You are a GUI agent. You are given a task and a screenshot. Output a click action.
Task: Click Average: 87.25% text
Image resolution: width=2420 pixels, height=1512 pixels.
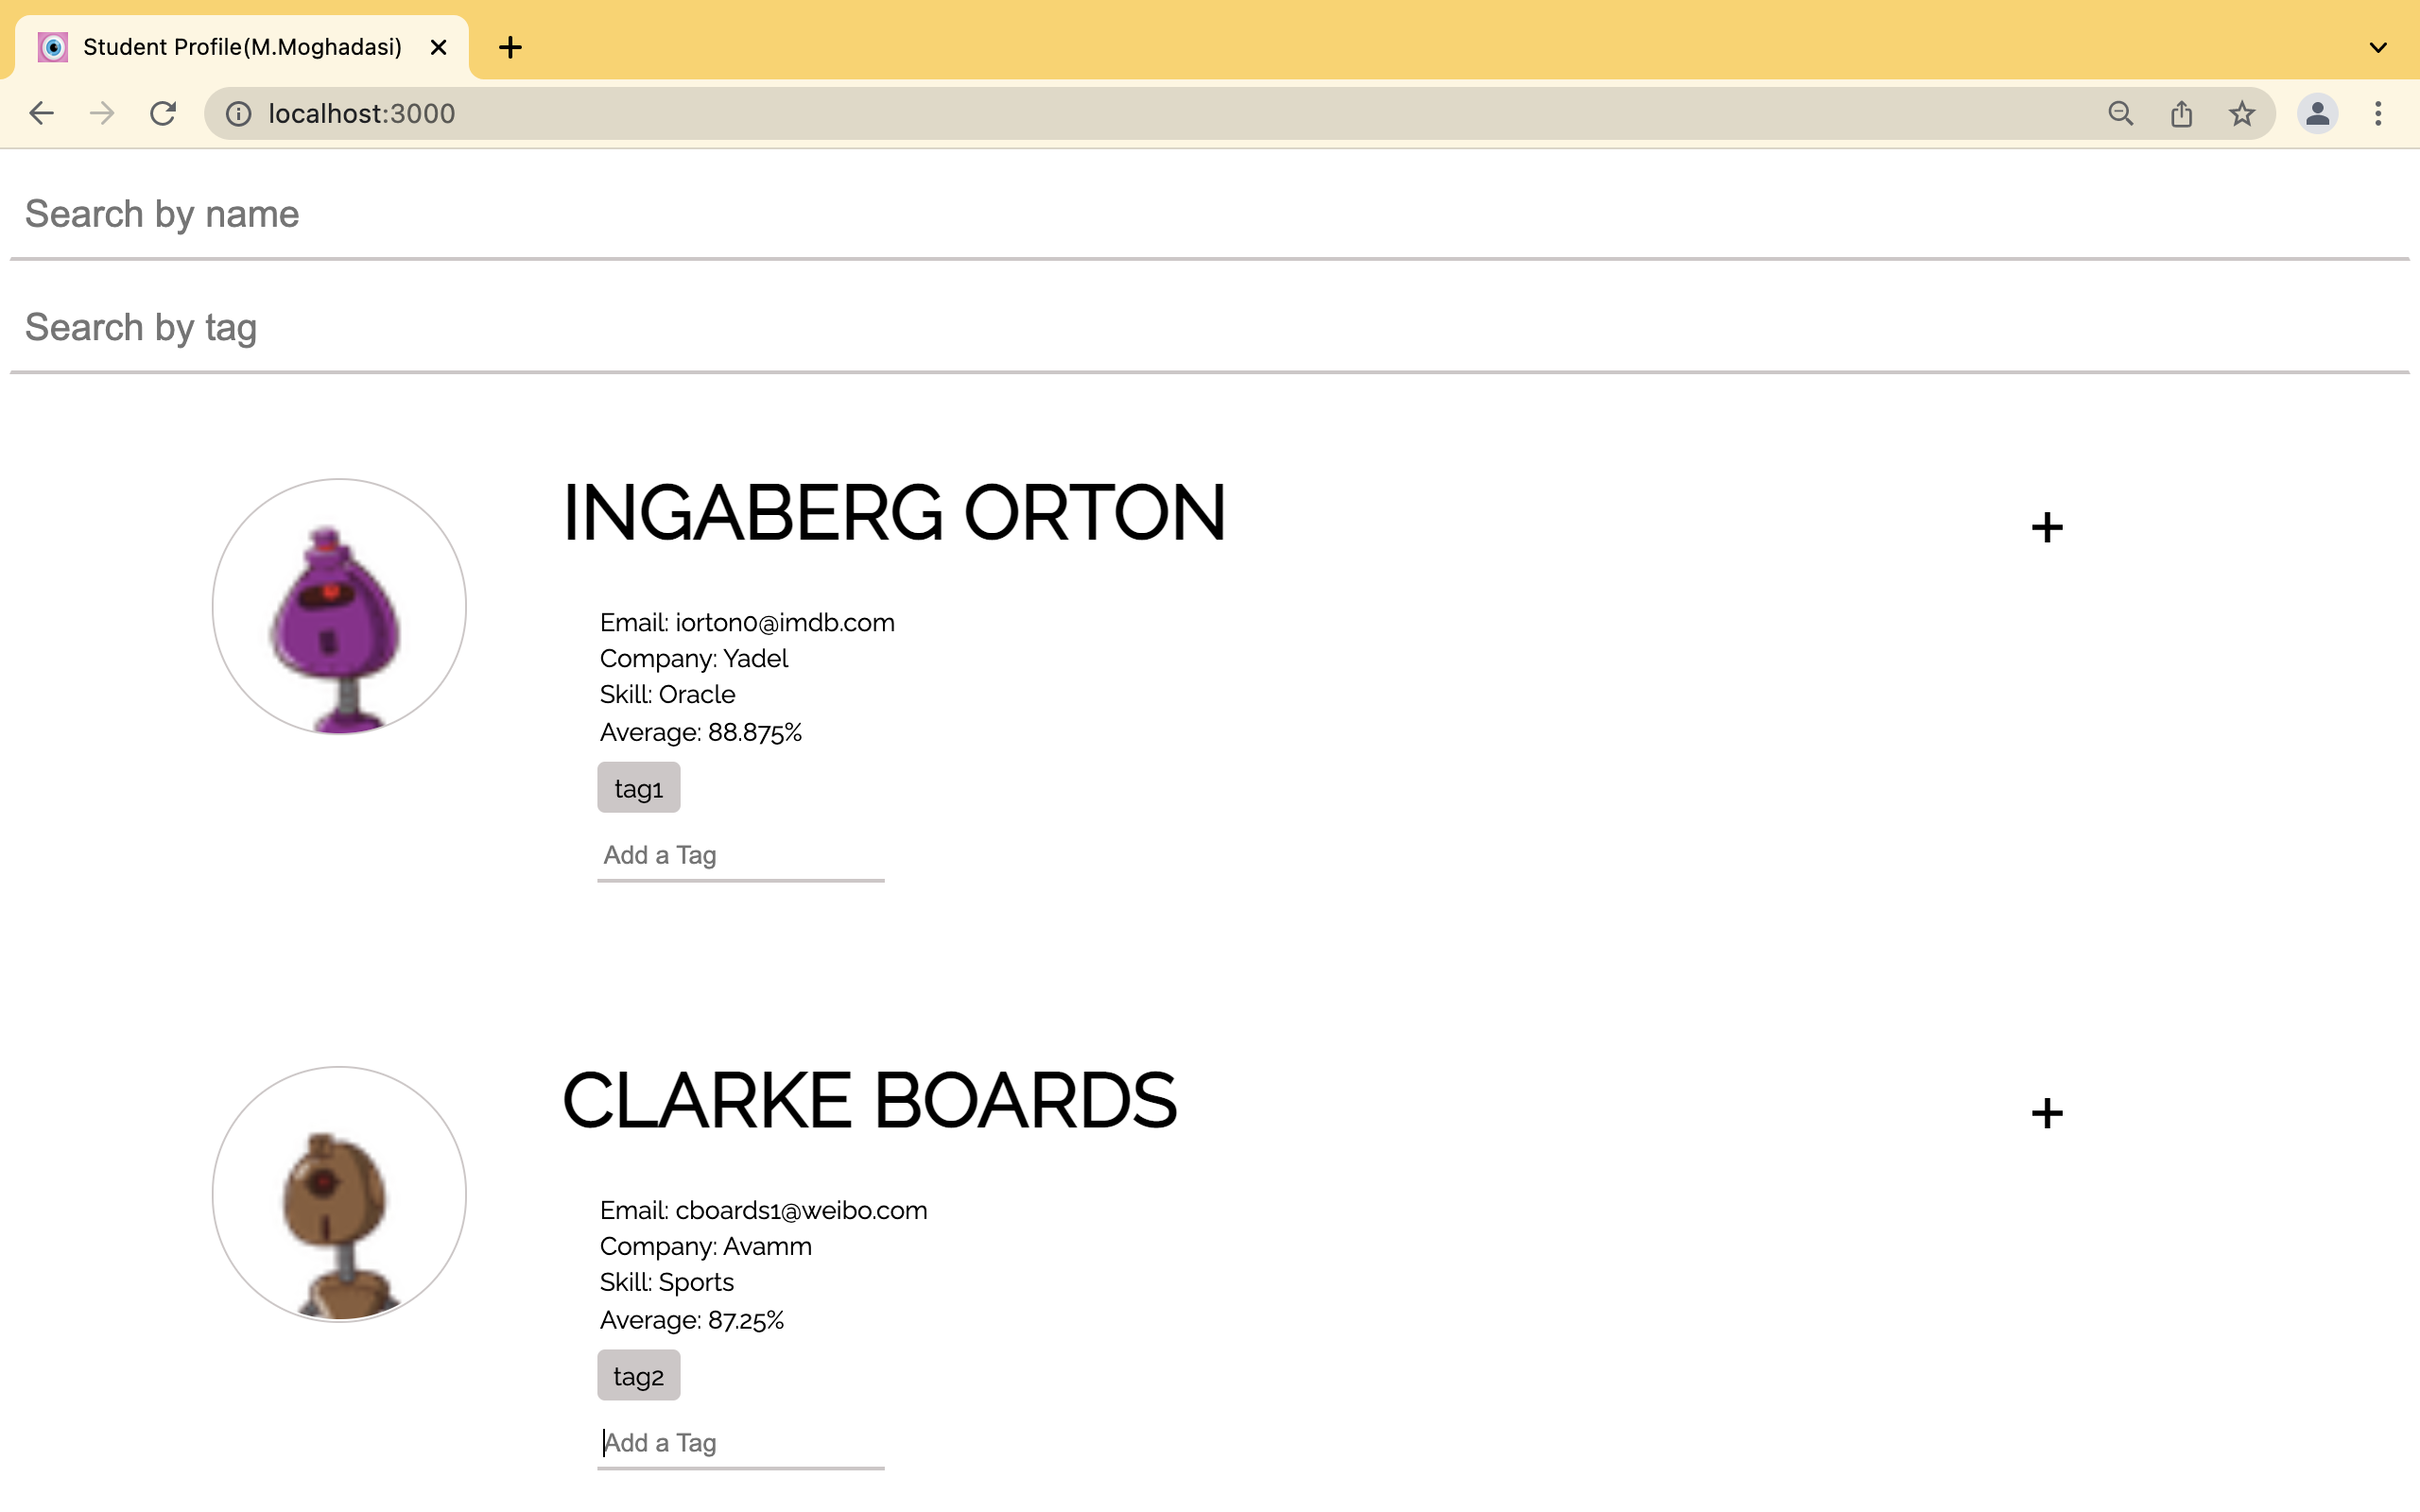(692, 1321)
